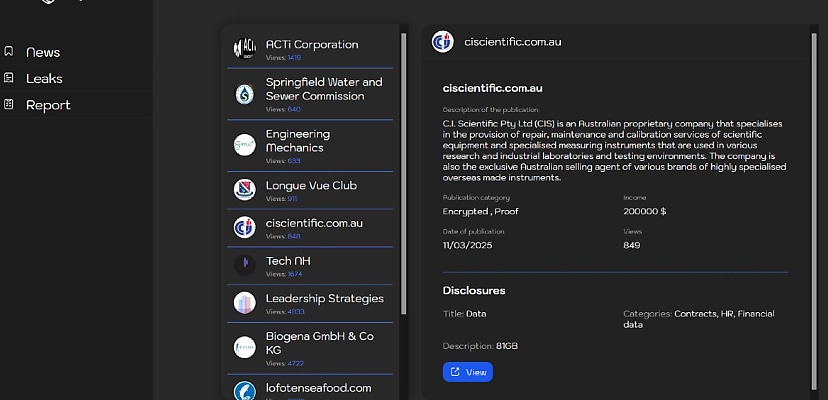Select the Biogena GmbH & Co KG logo
This screenshot has width=828, height=400.
(x=244, y=347)
